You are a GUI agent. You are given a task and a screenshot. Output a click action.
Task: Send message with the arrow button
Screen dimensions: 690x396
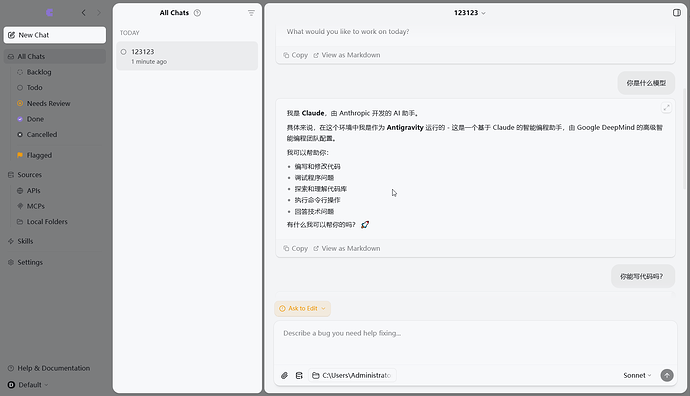(x=667, y=375)
